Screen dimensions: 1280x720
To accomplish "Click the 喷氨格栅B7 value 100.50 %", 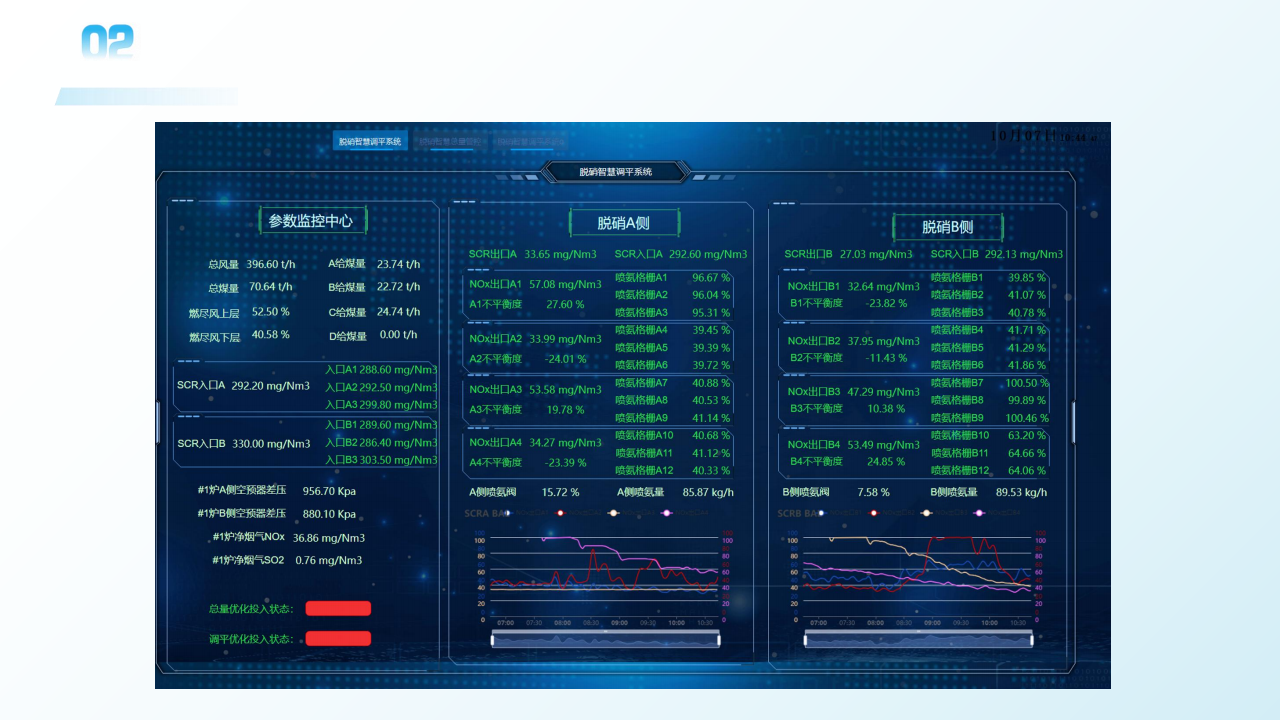I will (x=1027, y=383).
